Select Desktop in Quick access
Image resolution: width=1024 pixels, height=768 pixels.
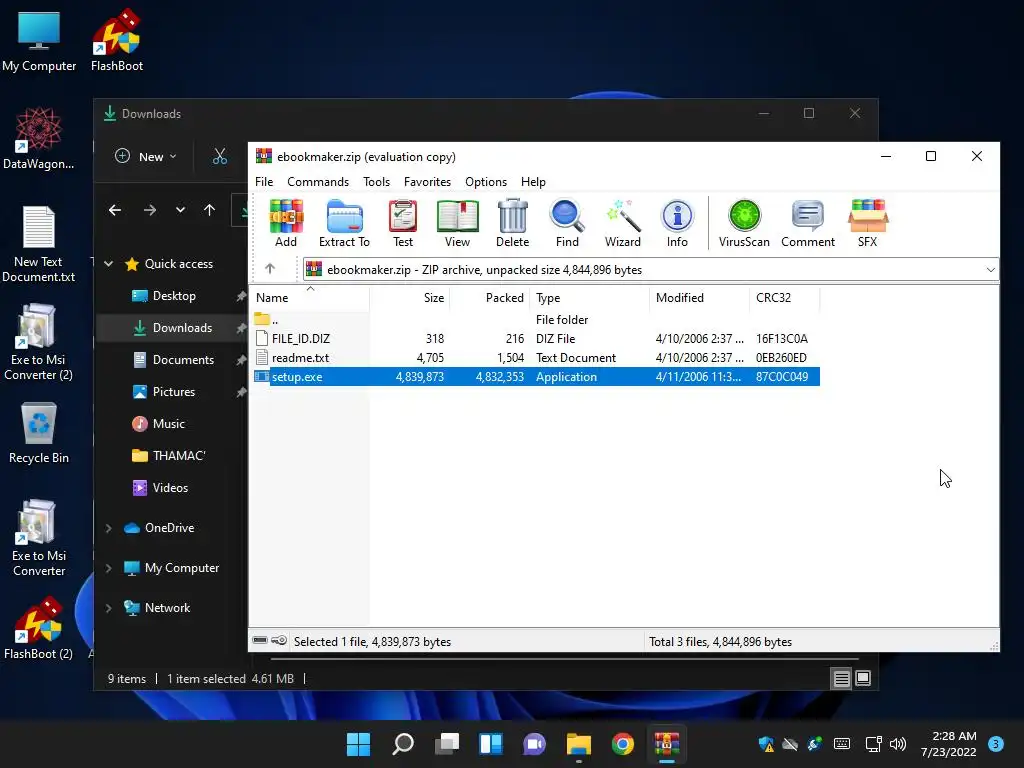pyautogui.click(x=172, y=296)
